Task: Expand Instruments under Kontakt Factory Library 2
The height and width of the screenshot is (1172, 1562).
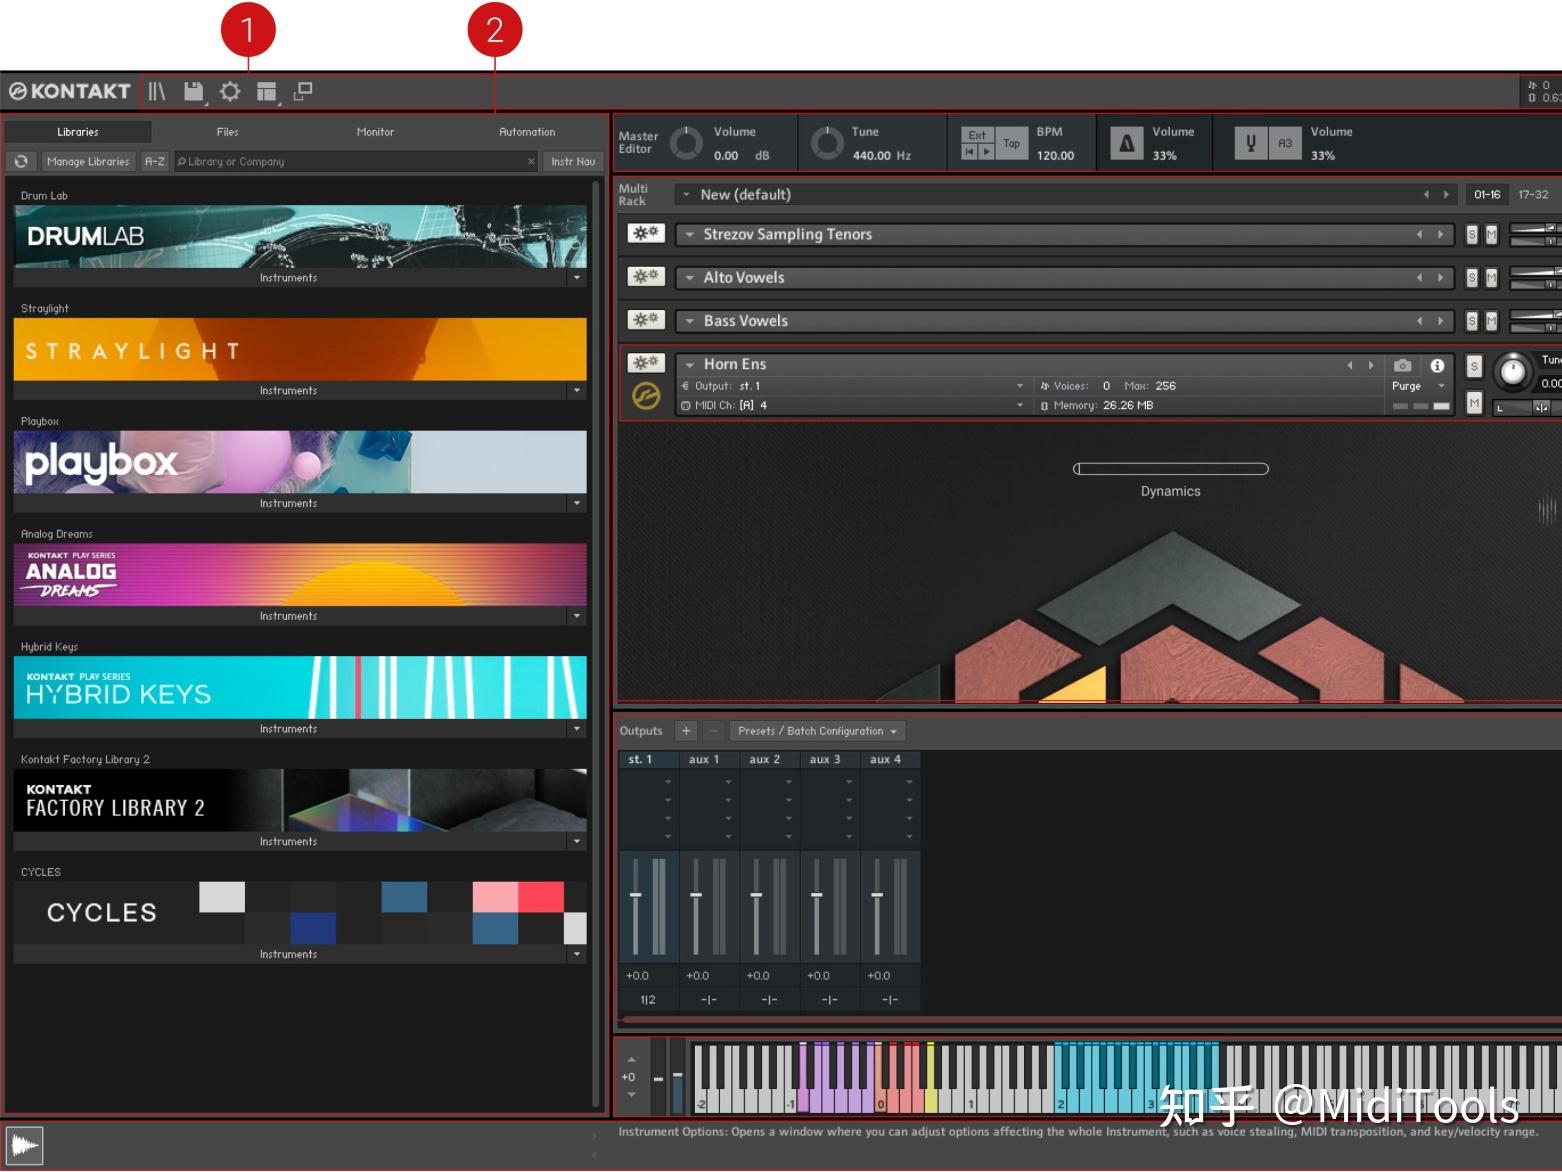Action: coord(577,841)
